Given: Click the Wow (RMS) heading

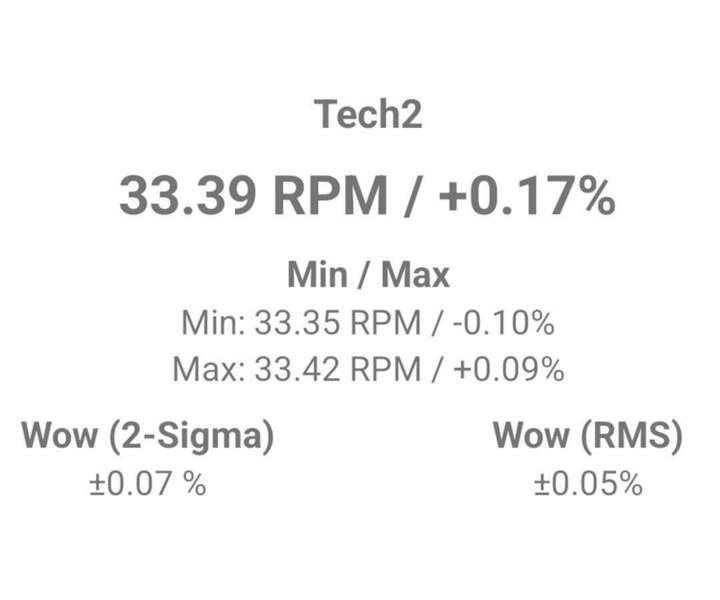Looking at the screenshot, I should [x=588, y=437].
